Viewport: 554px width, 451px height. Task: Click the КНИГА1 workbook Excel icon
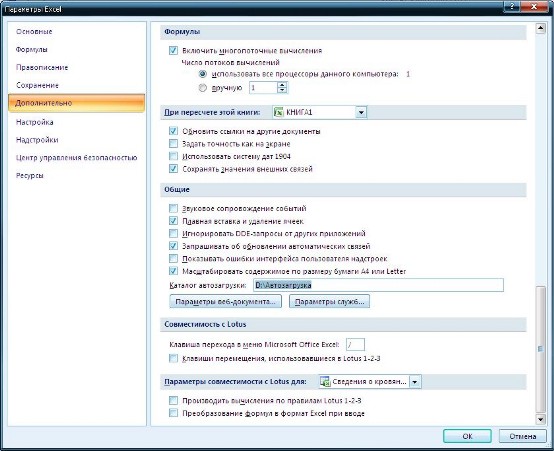pyautogui.click(x=279, y=112)
